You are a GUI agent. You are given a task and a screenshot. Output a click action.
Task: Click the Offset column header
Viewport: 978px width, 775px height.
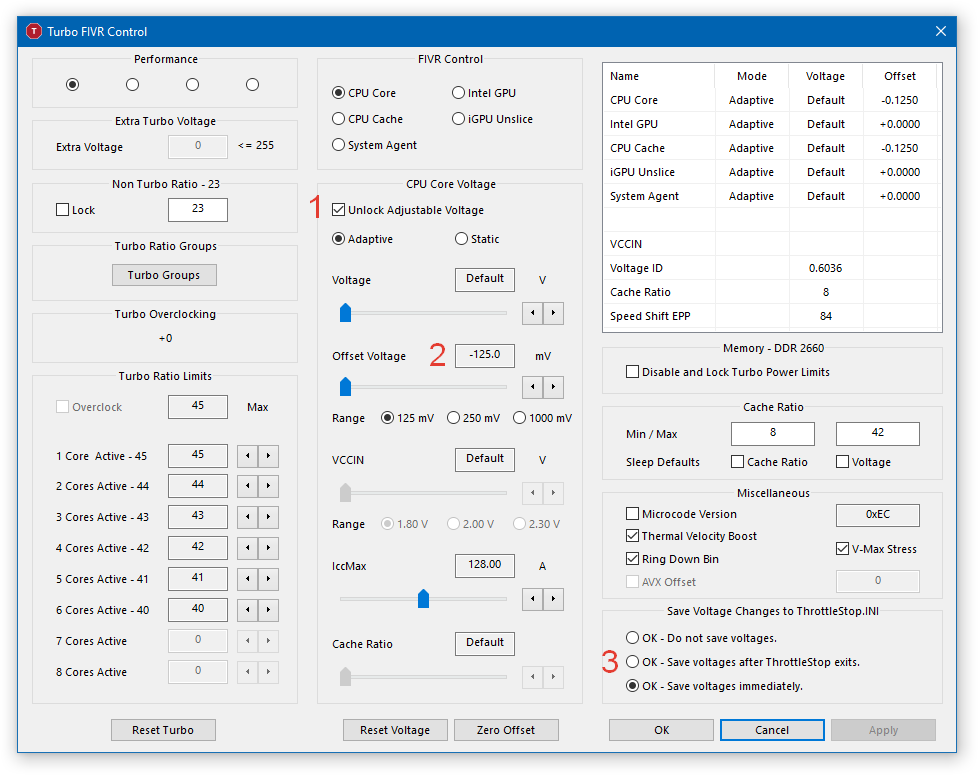899,76
